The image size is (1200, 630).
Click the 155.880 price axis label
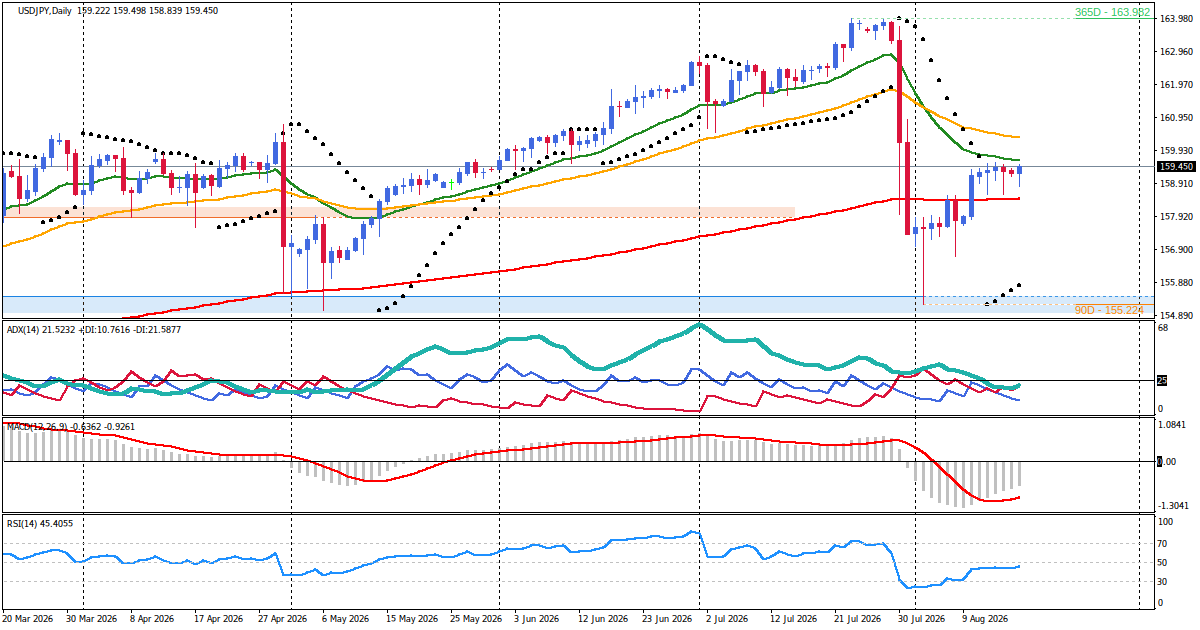[x=1177, y=283]
